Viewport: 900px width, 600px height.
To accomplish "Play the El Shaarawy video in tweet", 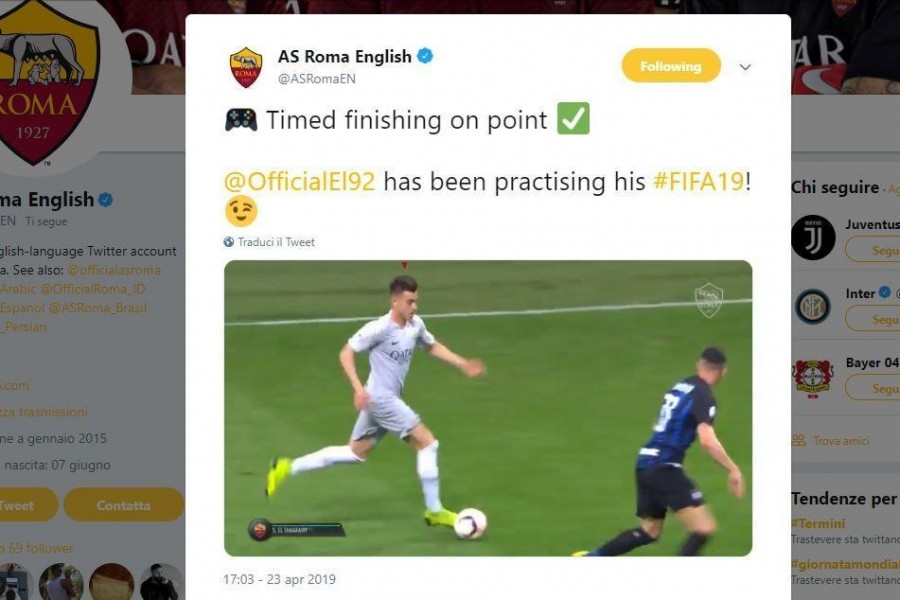I will (488, 408).
